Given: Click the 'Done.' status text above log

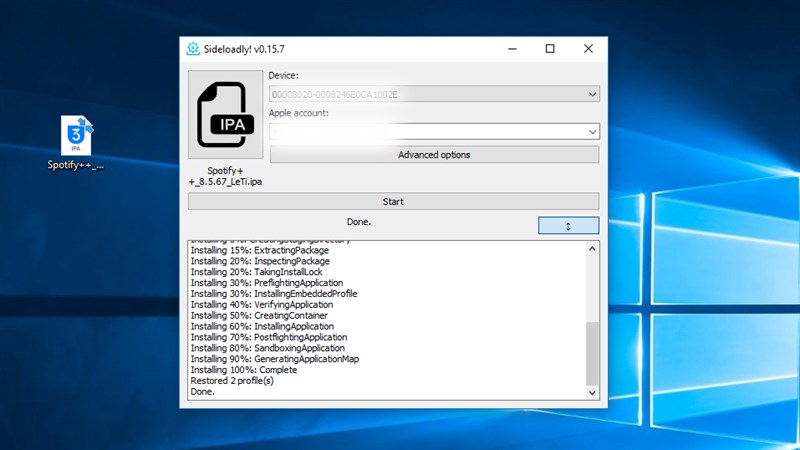Looking at the screenshot, I should point(359,222).
